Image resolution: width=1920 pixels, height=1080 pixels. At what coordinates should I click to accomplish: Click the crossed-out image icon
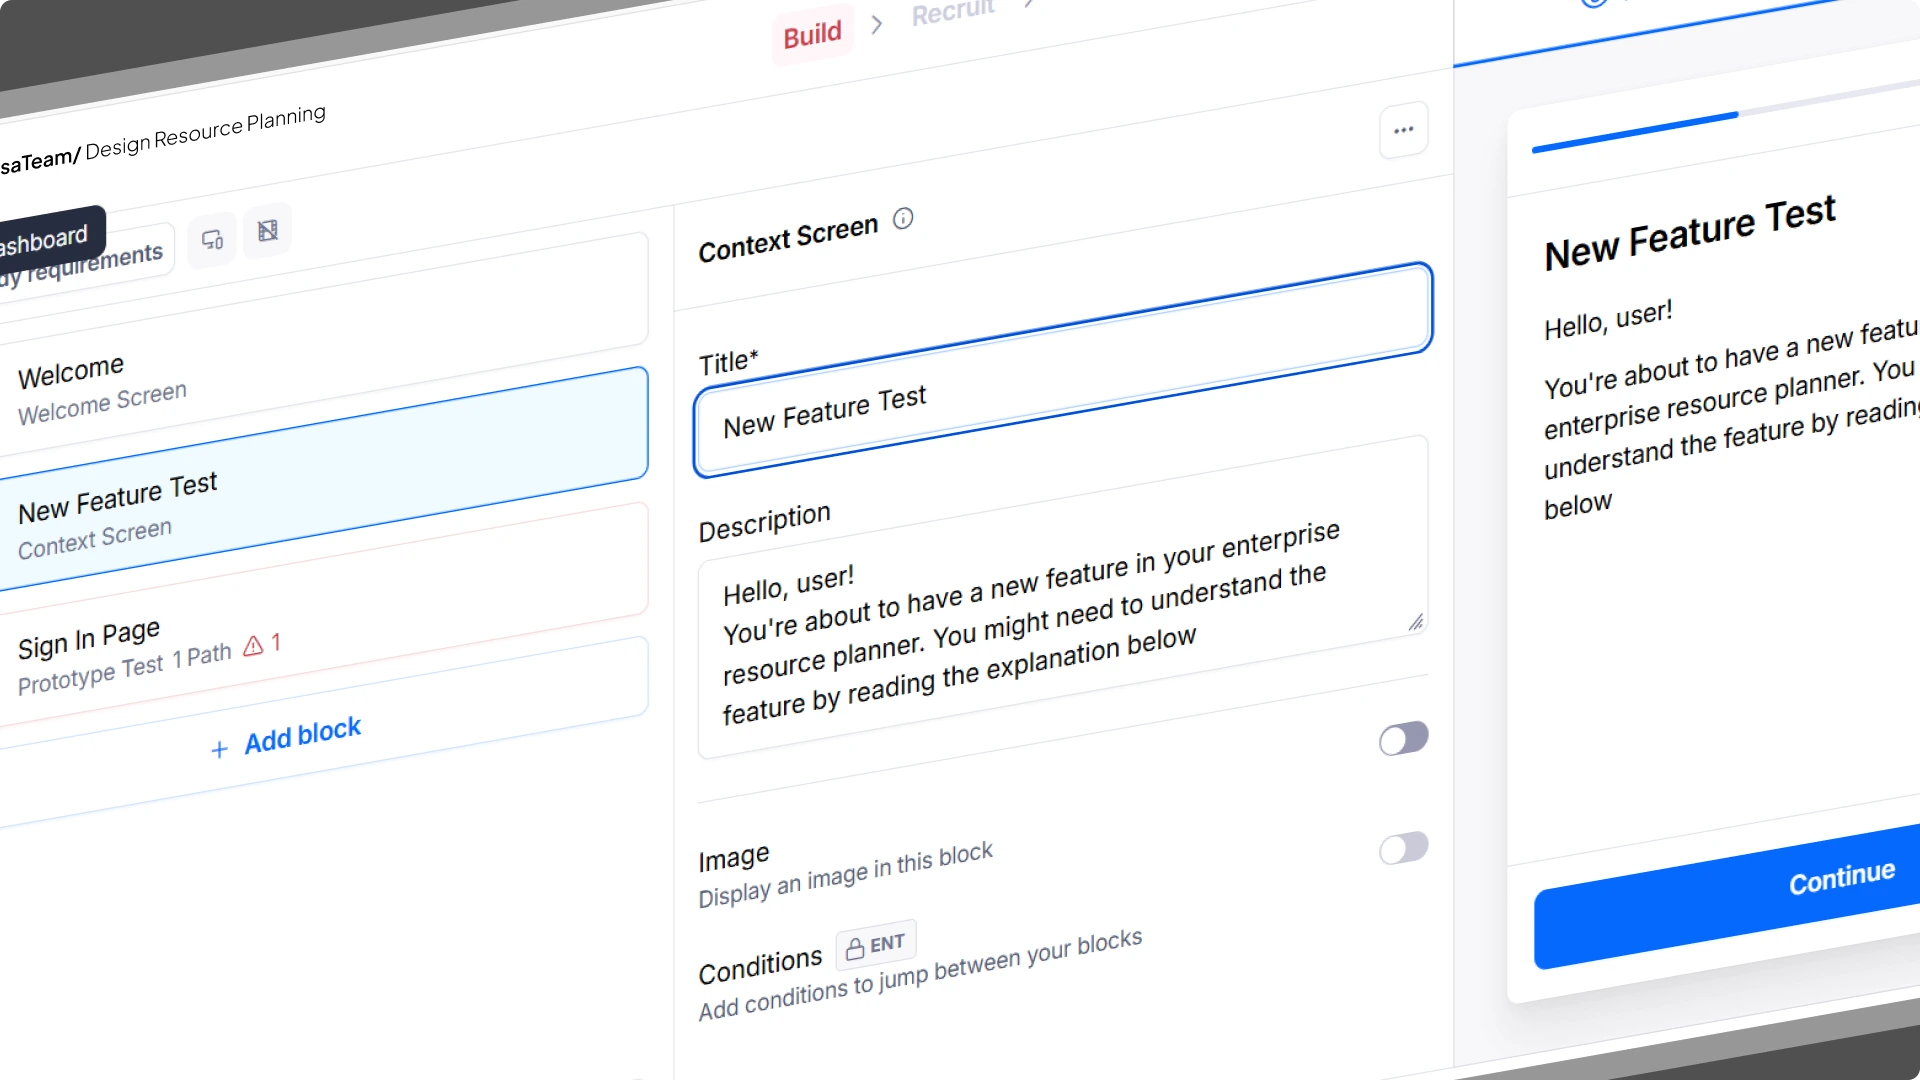coord(267,231)
